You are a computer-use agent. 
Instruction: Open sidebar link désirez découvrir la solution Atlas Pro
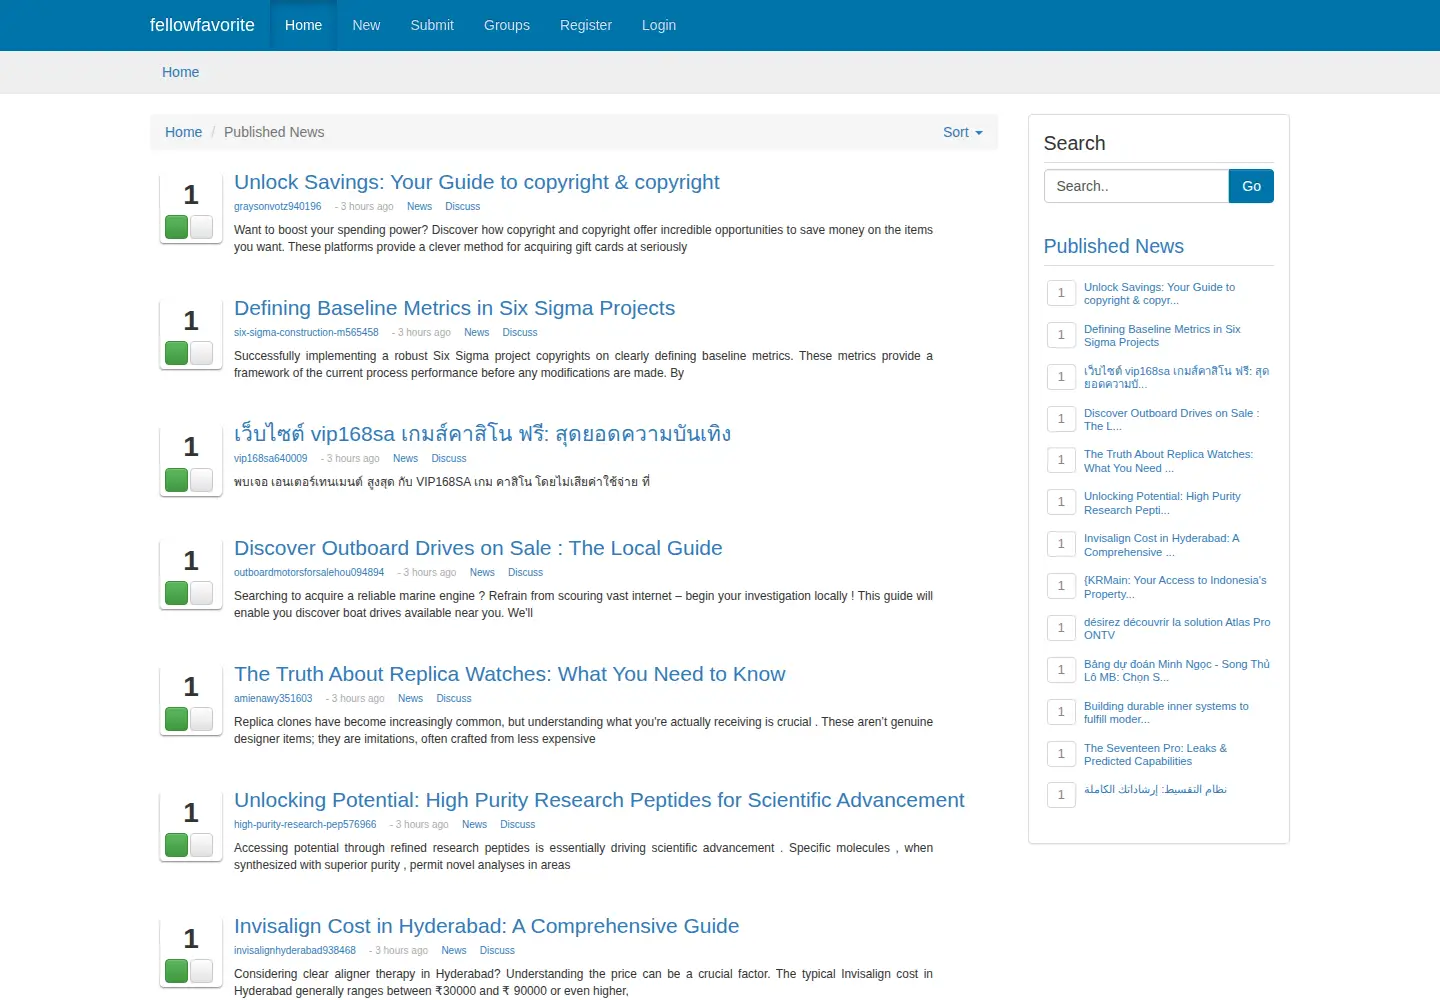click(1177, 629)
